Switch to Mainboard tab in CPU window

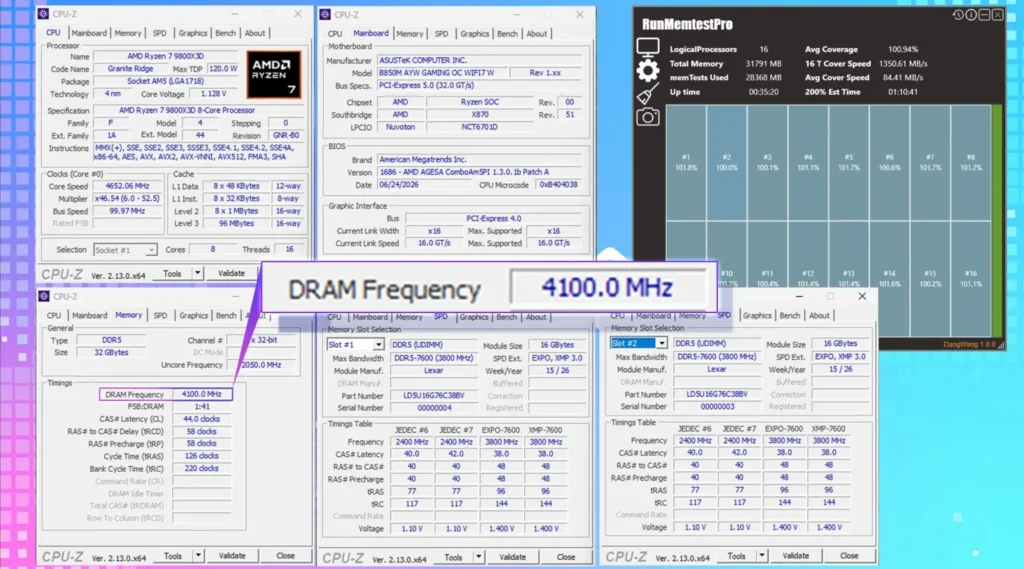89,33
